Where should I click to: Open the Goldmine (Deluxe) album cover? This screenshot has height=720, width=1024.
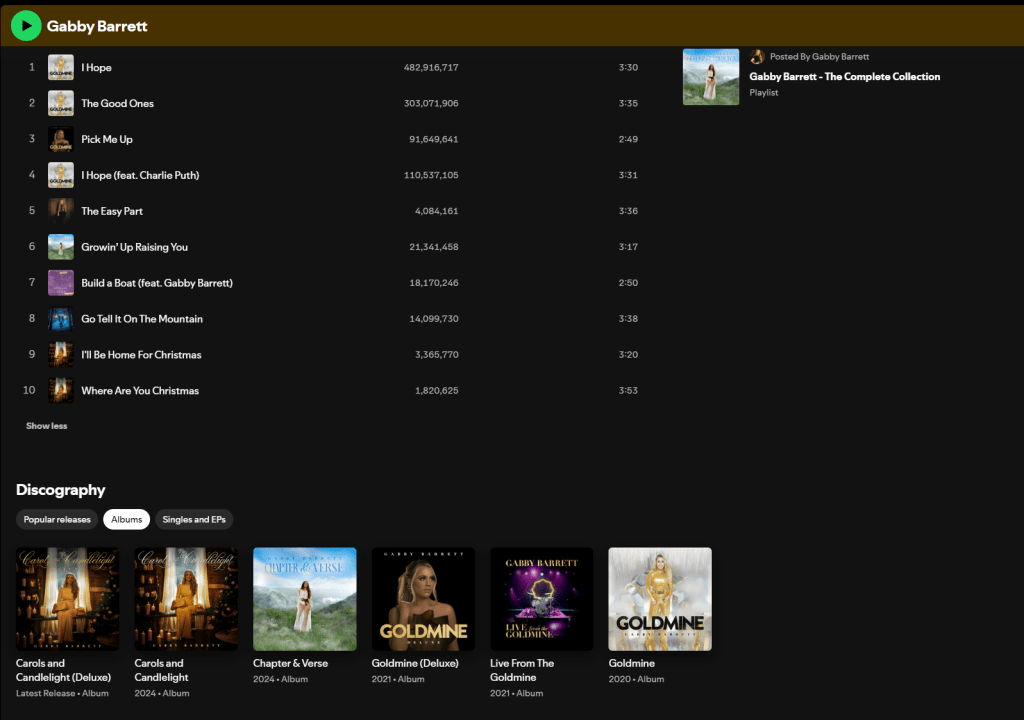click(423, 599)
